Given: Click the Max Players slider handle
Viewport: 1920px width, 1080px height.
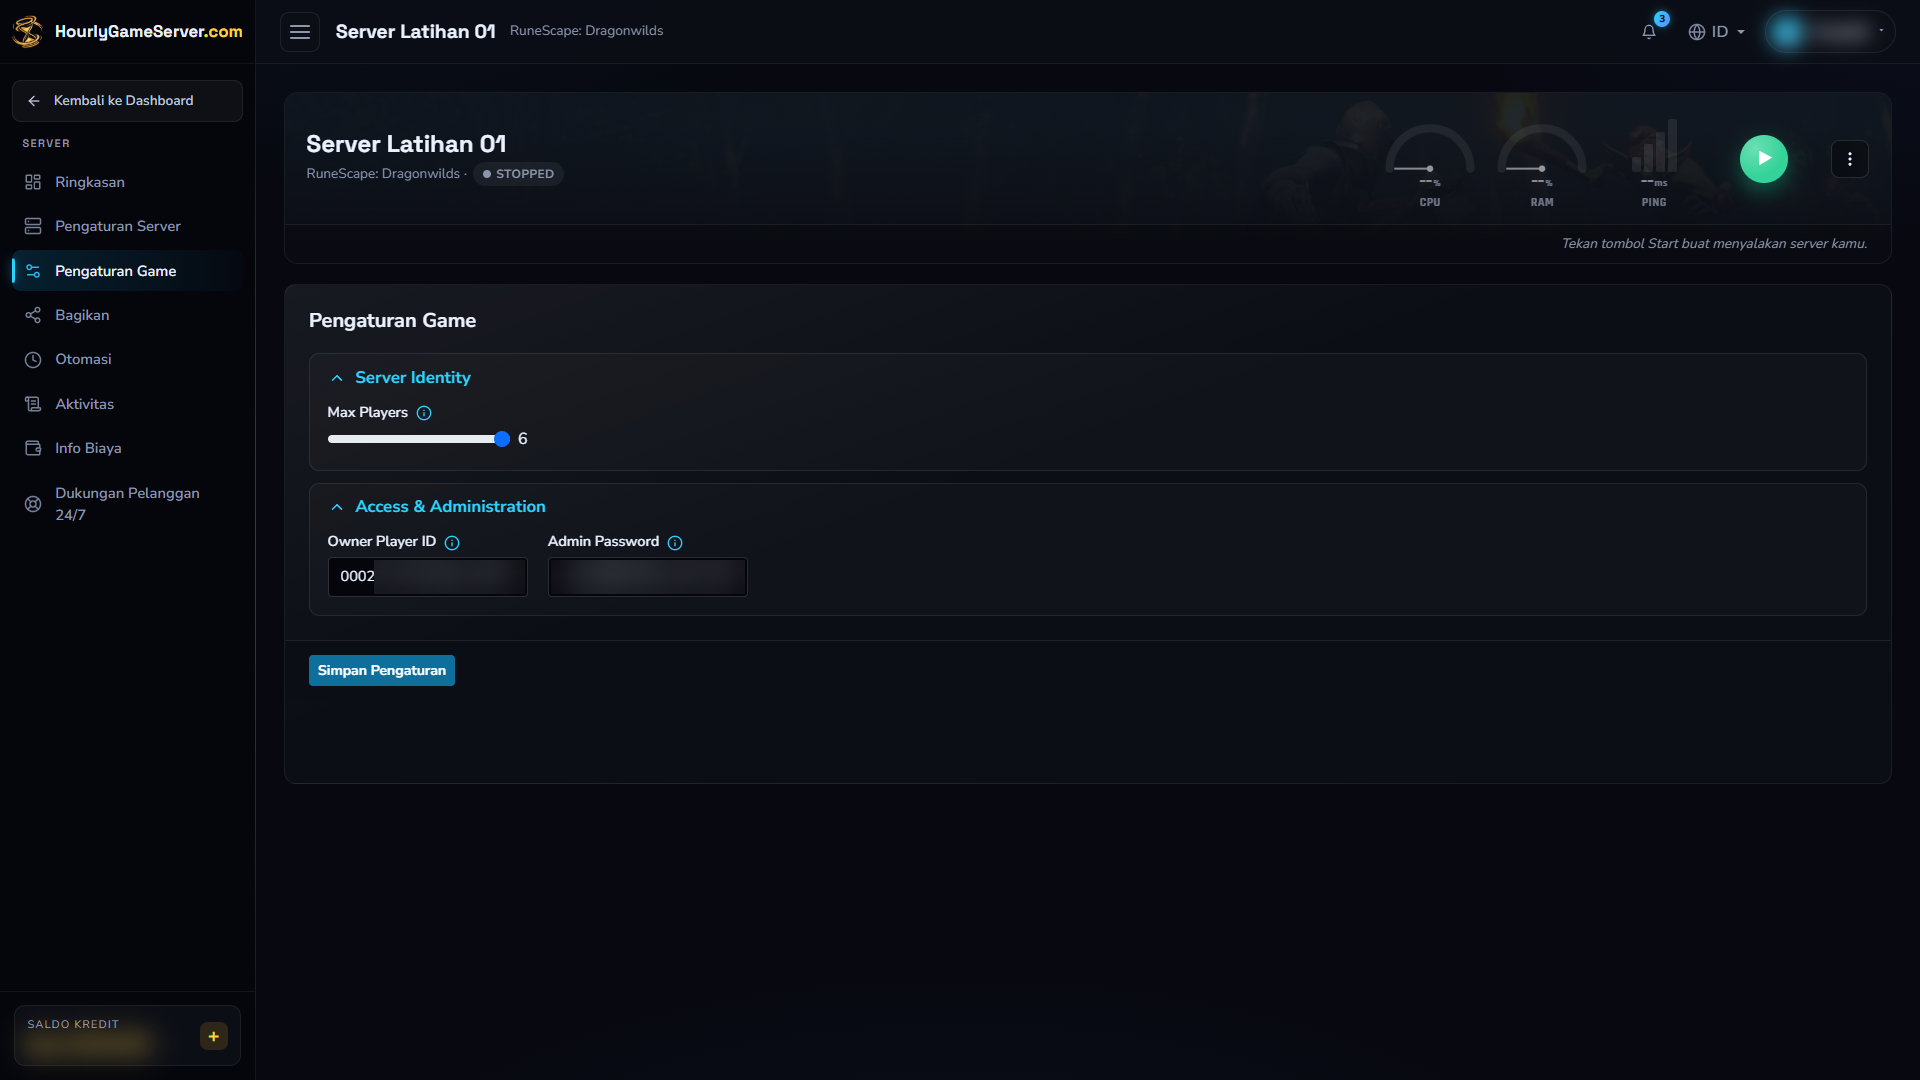Looking at the screenshot, I should 502,439.
